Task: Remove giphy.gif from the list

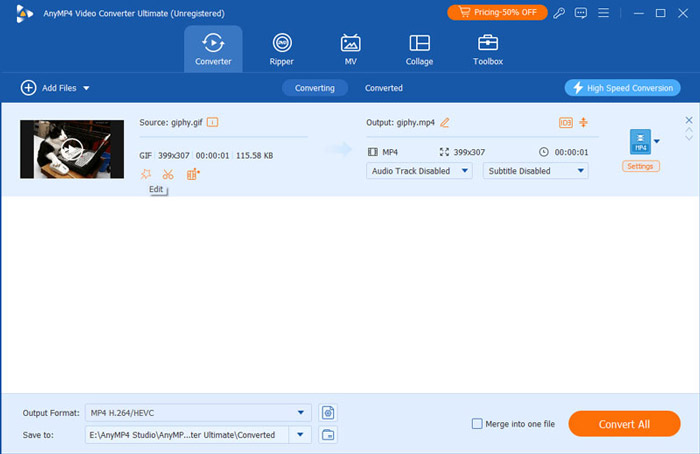Action: tap(689, 120)
